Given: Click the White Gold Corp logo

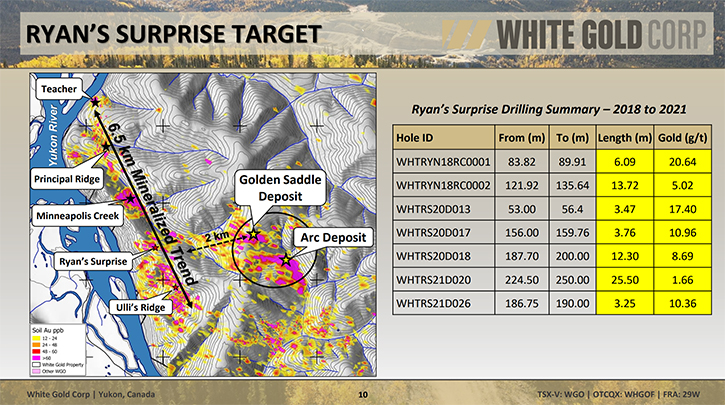Looking at the screenshot, I should tap(574, 35).
